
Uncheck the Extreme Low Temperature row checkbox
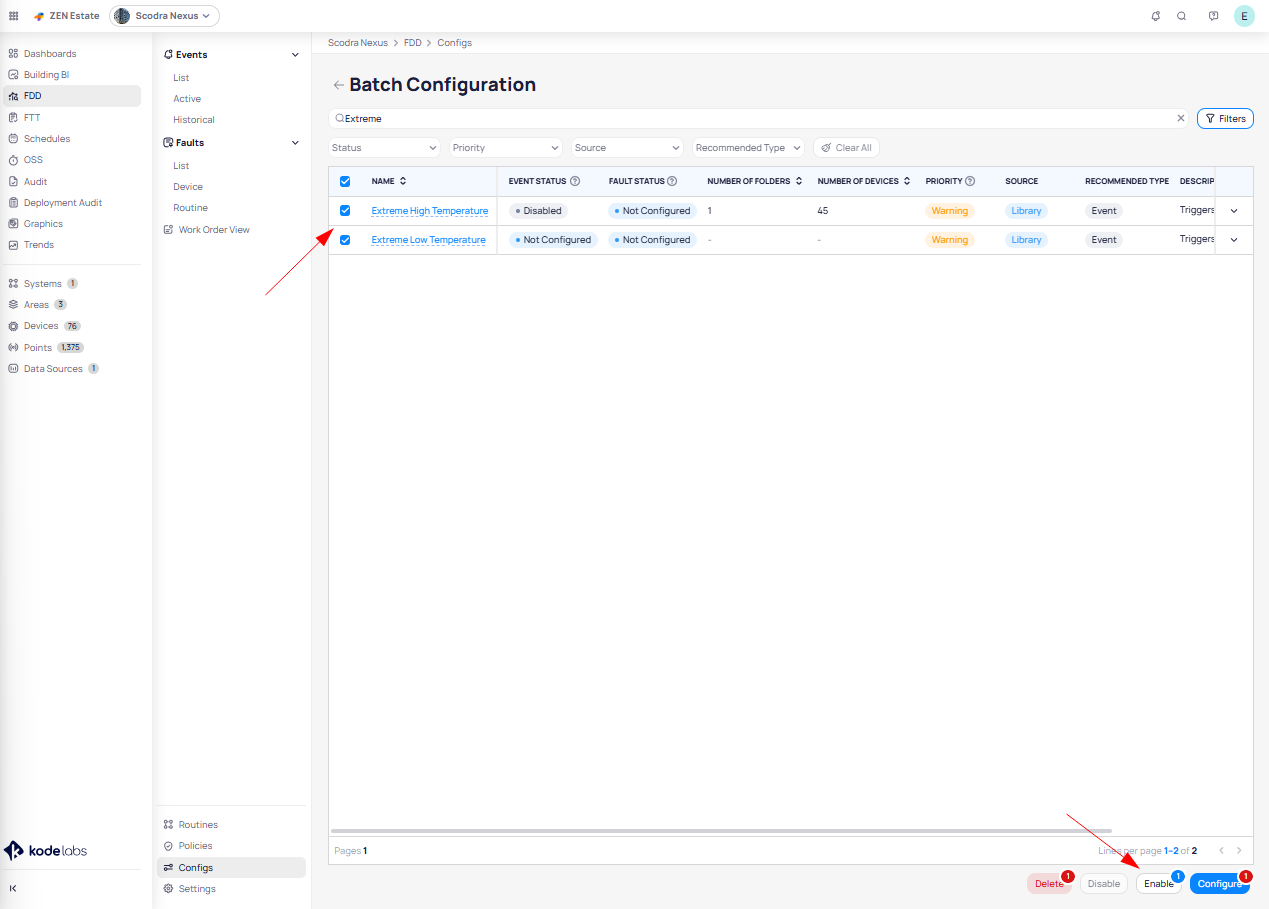345,240
